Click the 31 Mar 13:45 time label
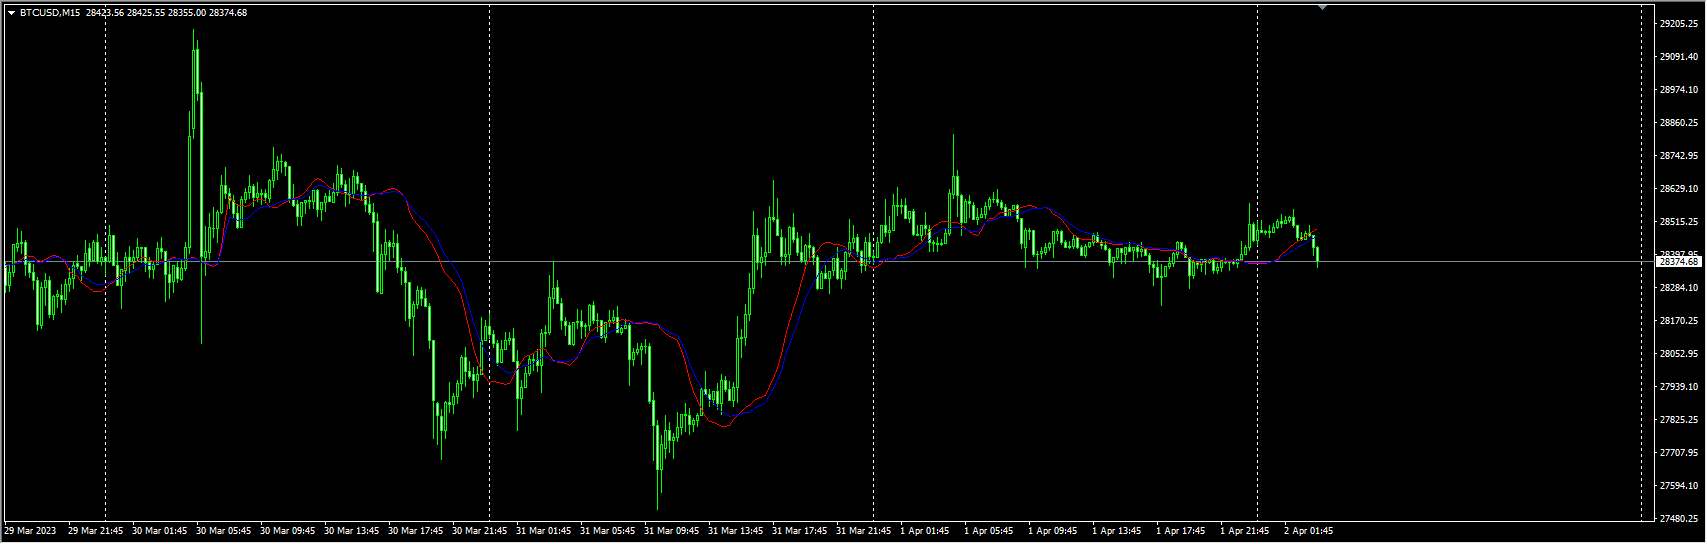This screenshot has height=544, width=1707. [735, 531]
